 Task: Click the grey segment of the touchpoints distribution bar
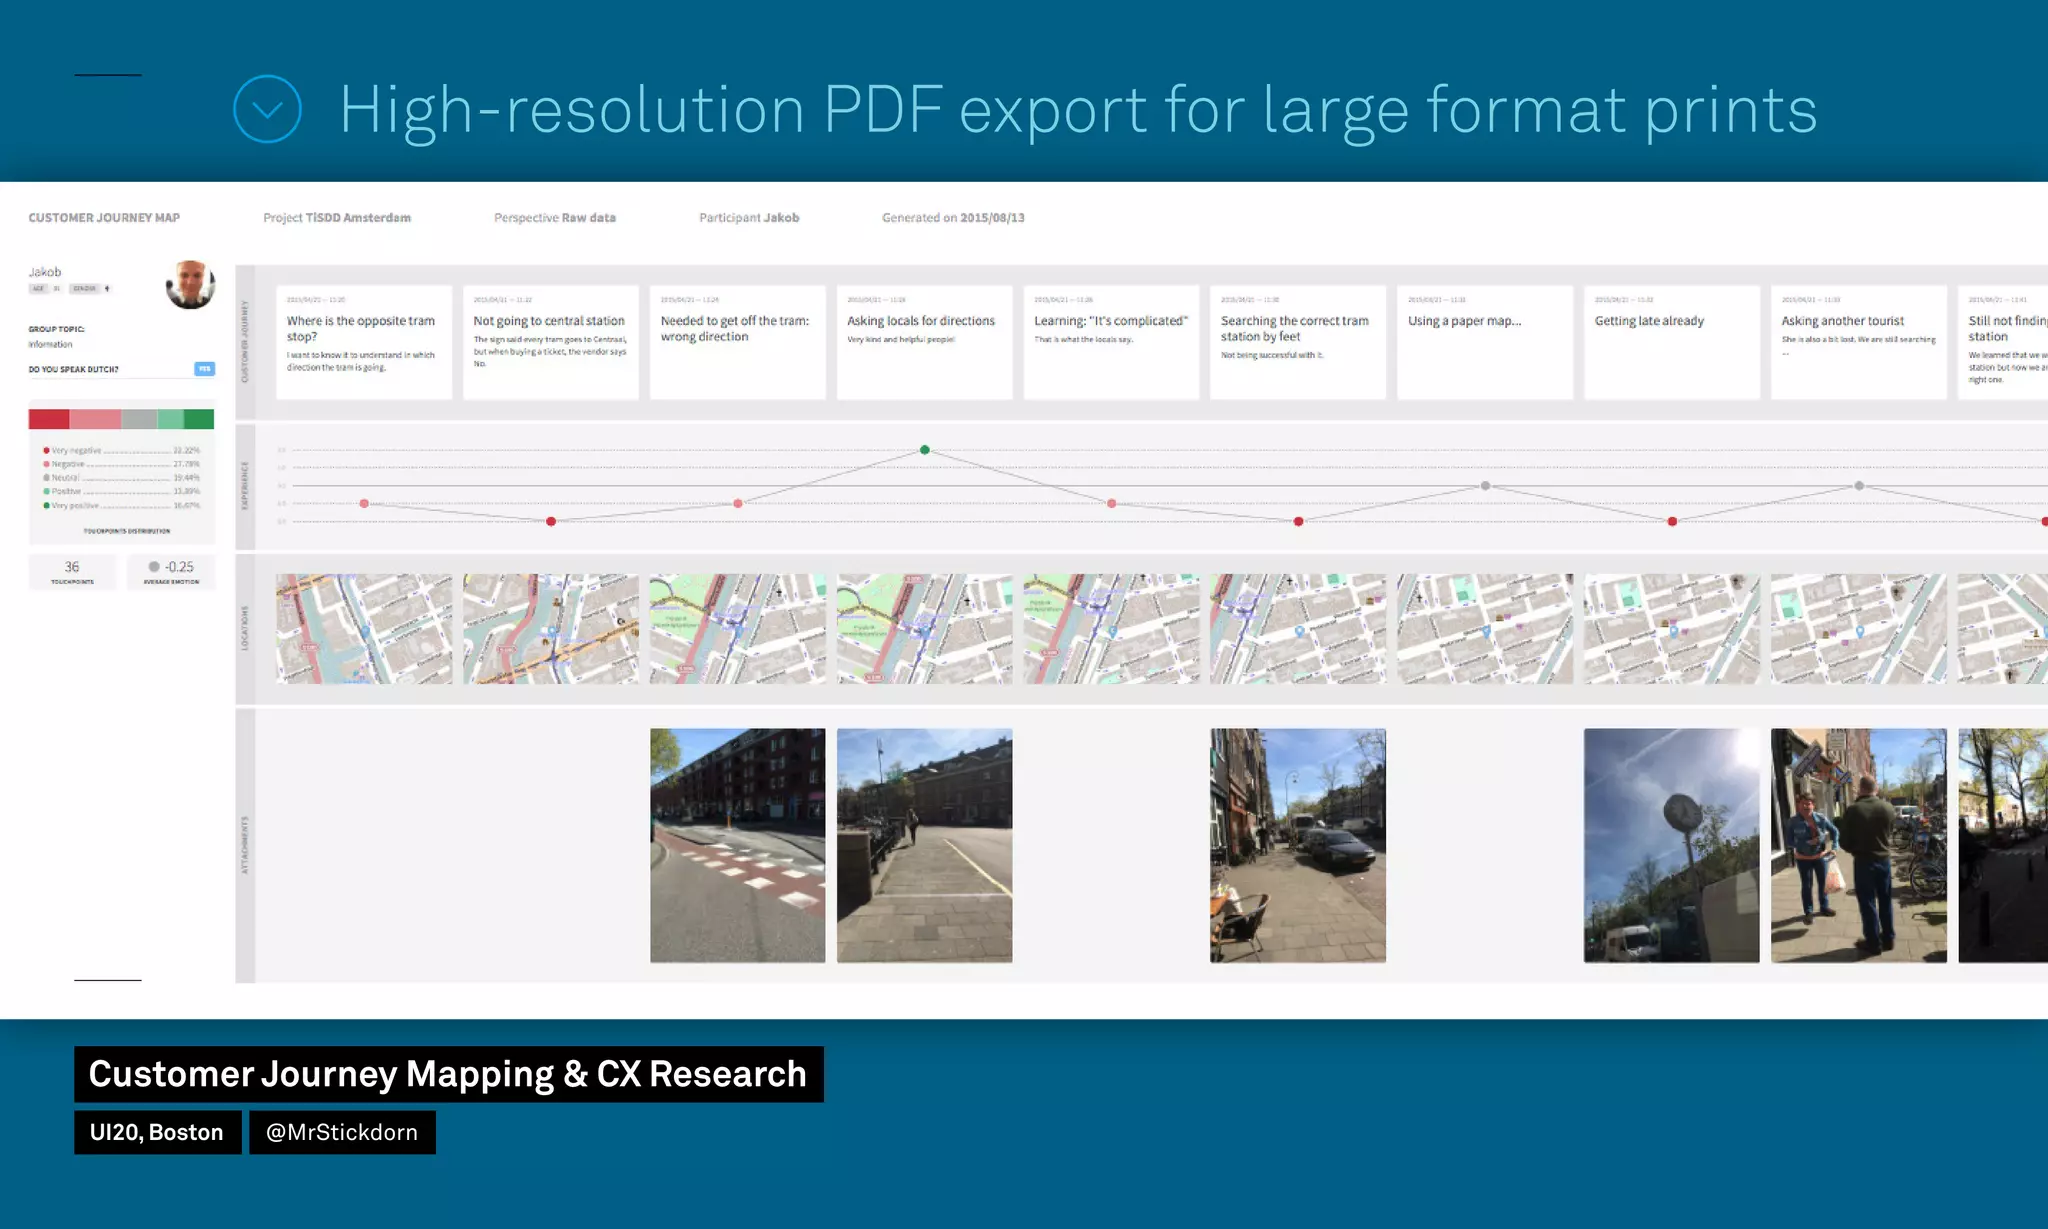coord(140,419)
